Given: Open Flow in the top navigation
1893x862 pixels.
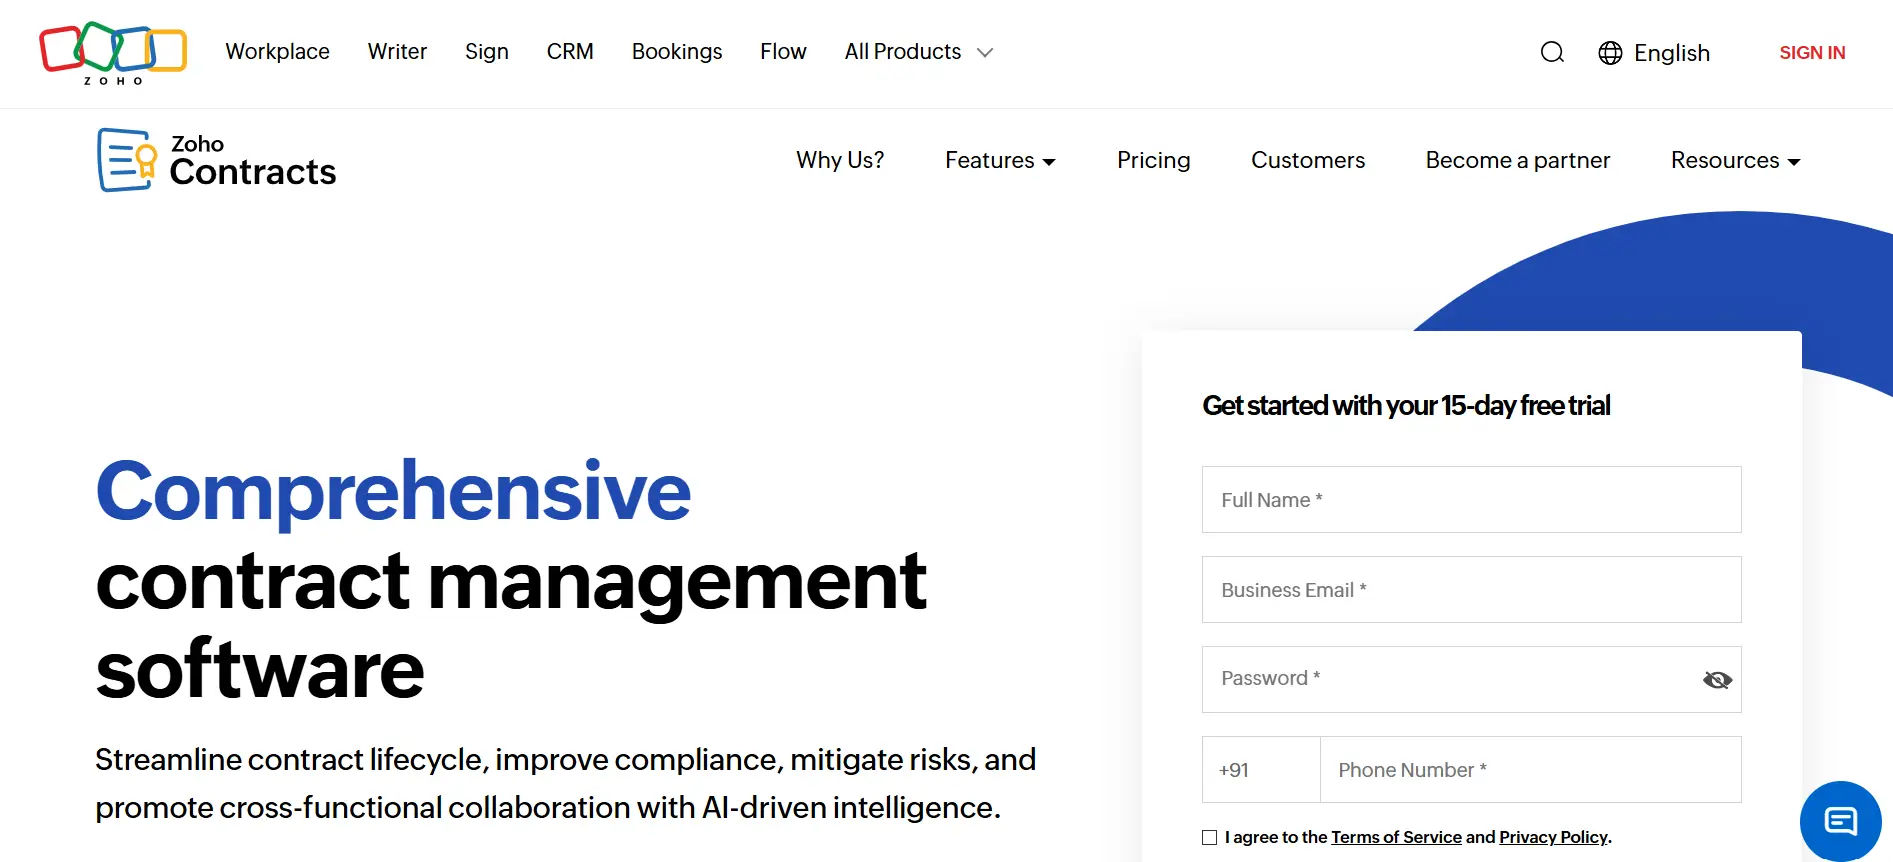Looking at the screenshot, I should [x=783, y=52].
